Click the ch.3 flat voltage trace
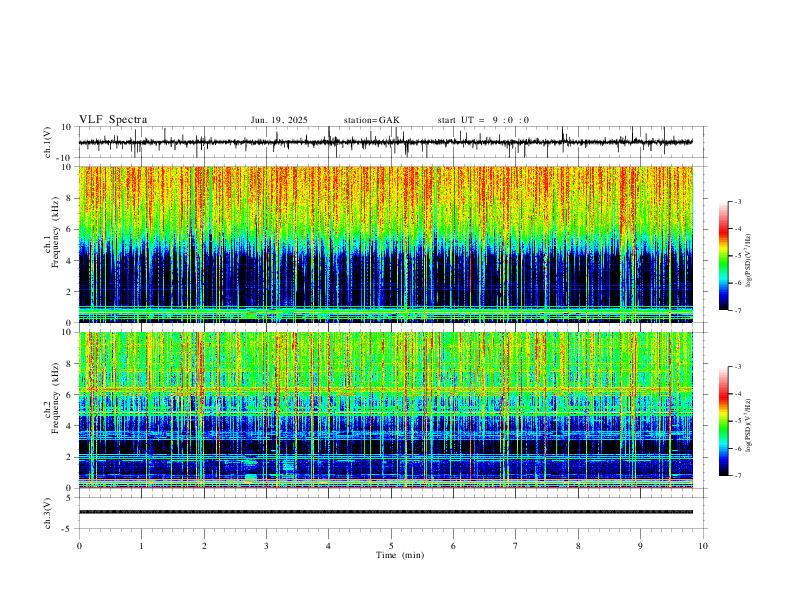 pyautogui.click(x=386, y=512)
